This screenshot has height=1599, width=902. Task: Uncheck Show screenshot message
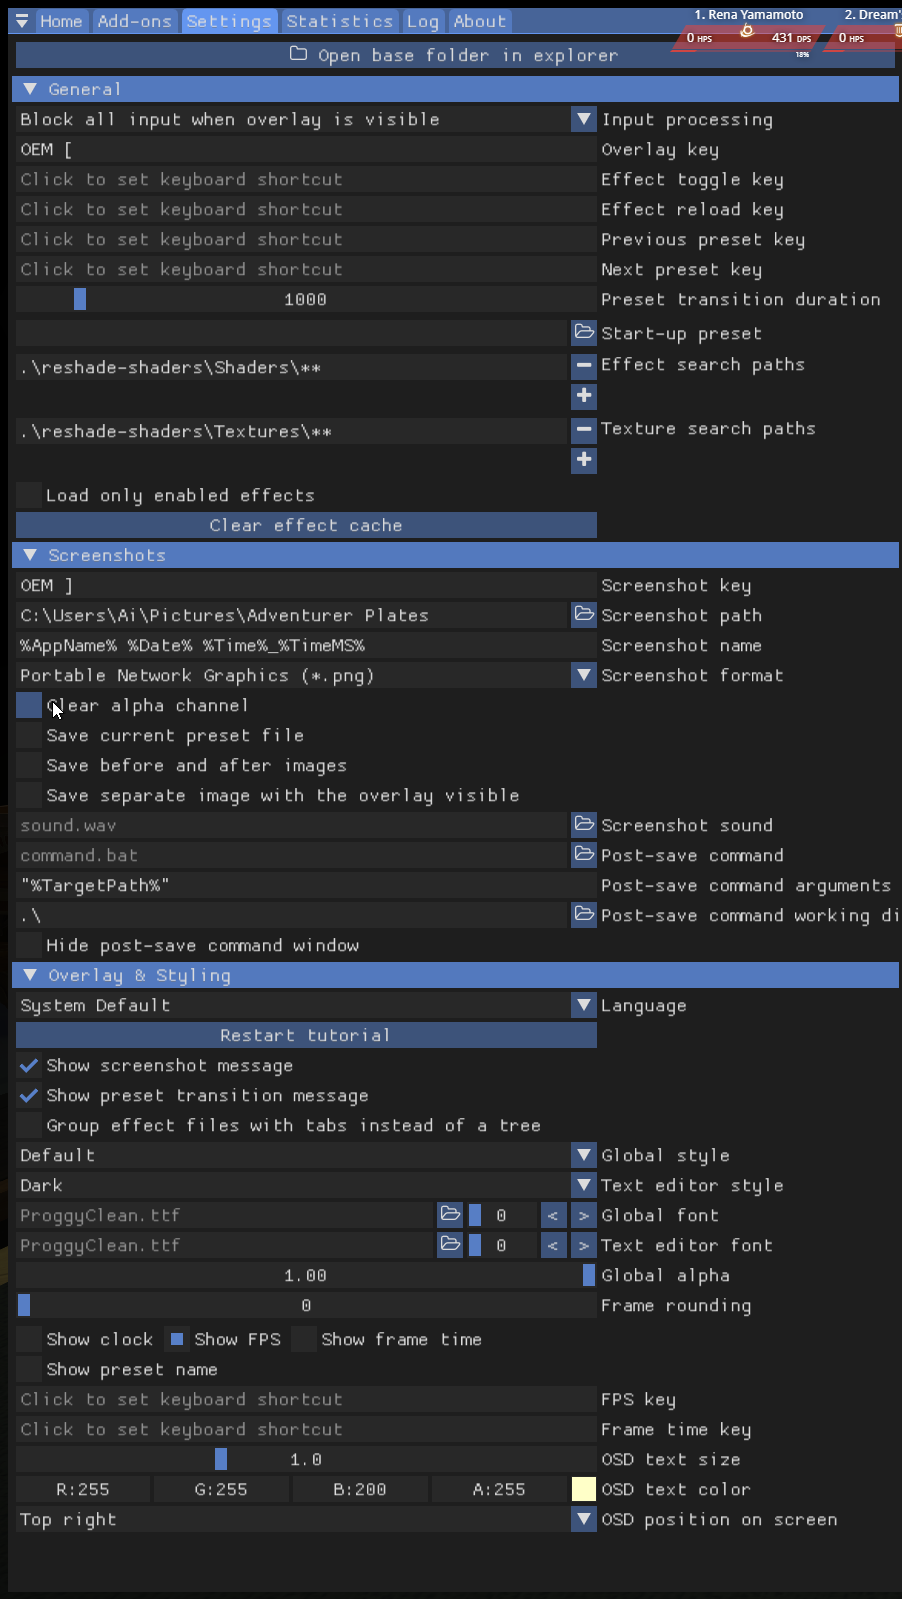[29, 1066]
